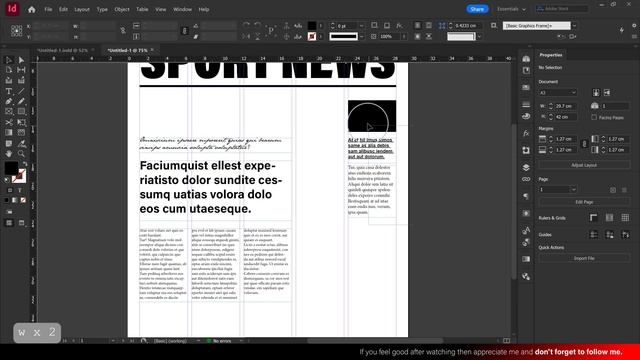Toggle lock guides button
Image resolution: width=640 pixels, height=360 pixels.
pos(609,234)
